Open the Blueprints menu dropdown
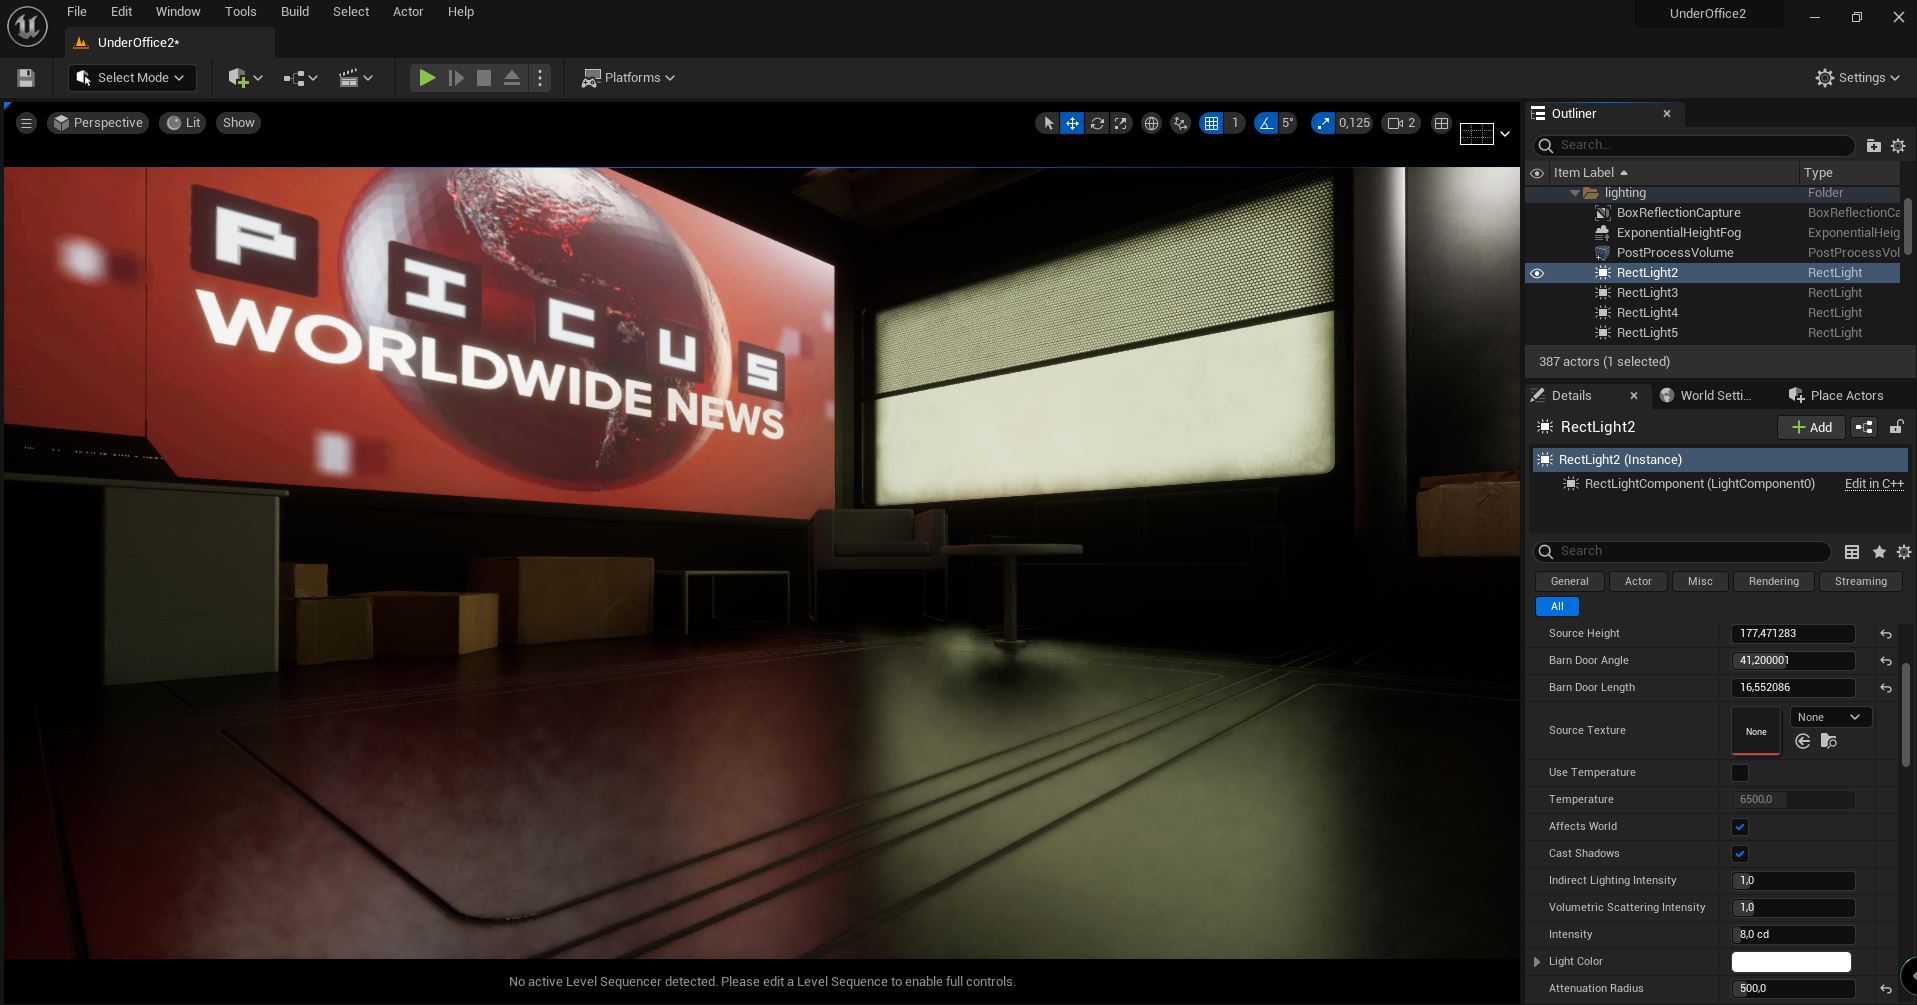Image resolution: width=1917 pixels, height=1005 pixels. point(300,78)
